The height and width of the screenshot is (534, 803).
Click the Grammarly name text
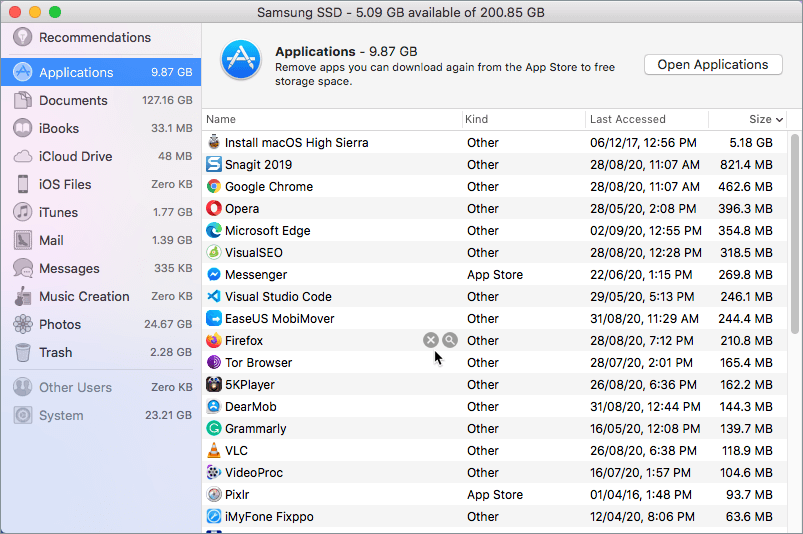pos(256,429)
